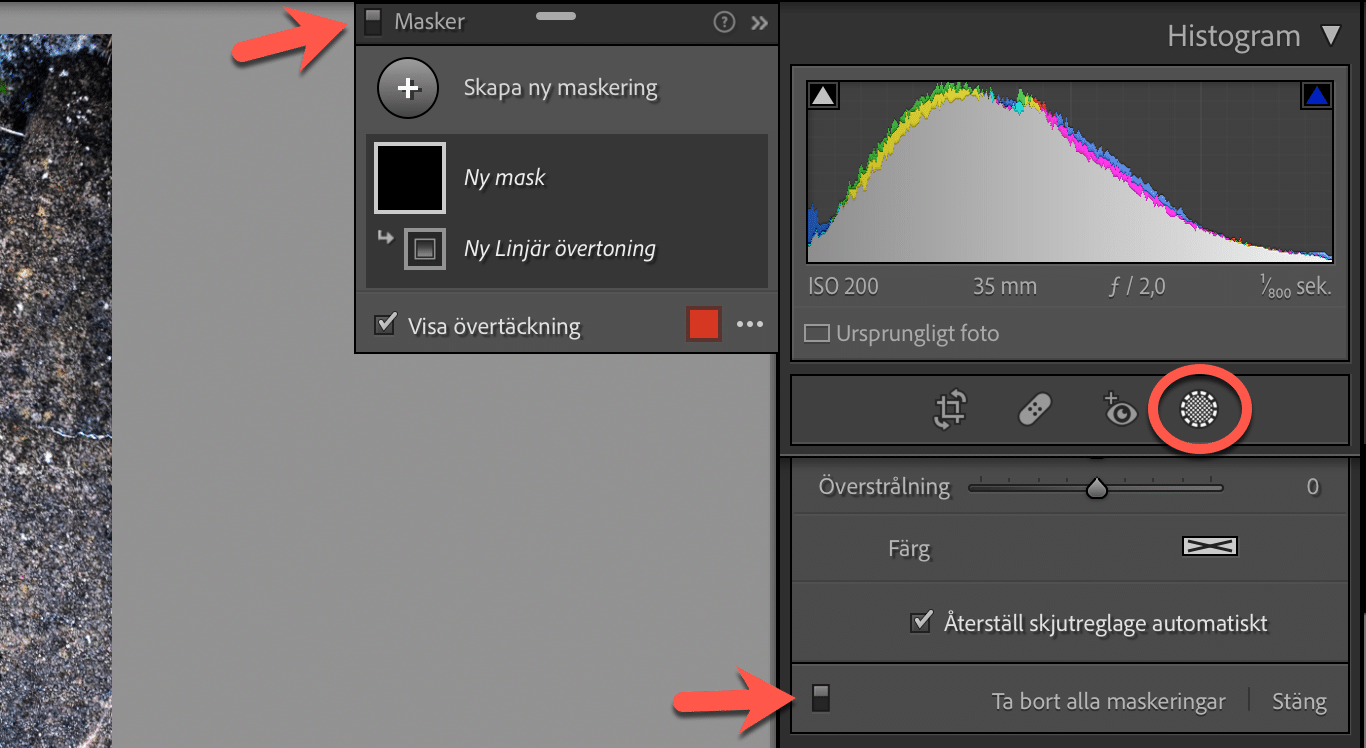Collapse Masker panel with double chevron
This screenshot has width=1366, height=748.
[760, 22]
